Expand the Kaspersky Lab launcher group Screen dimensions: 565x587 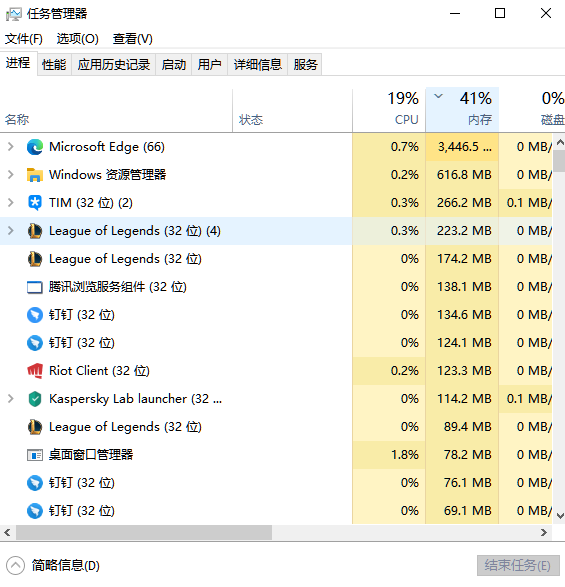tap(11, 399)
